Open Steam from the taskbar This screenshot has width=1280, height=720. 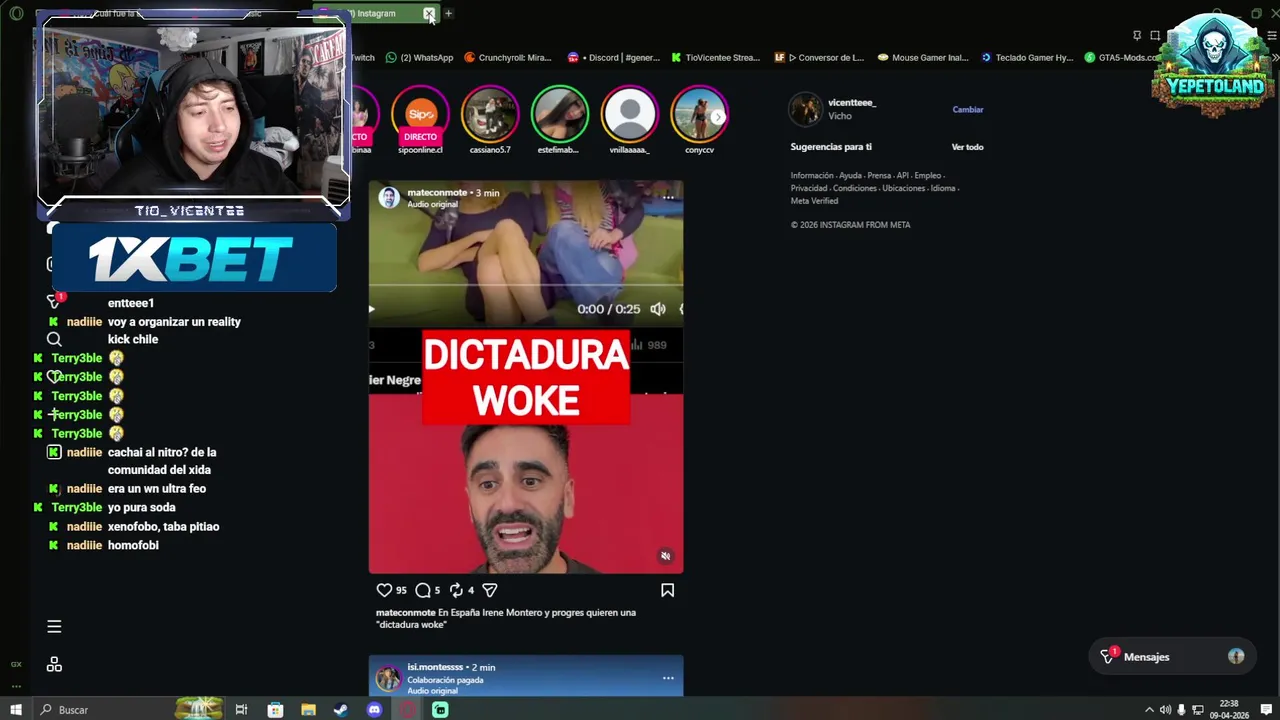pyautogui.click(x=341, y=709)
